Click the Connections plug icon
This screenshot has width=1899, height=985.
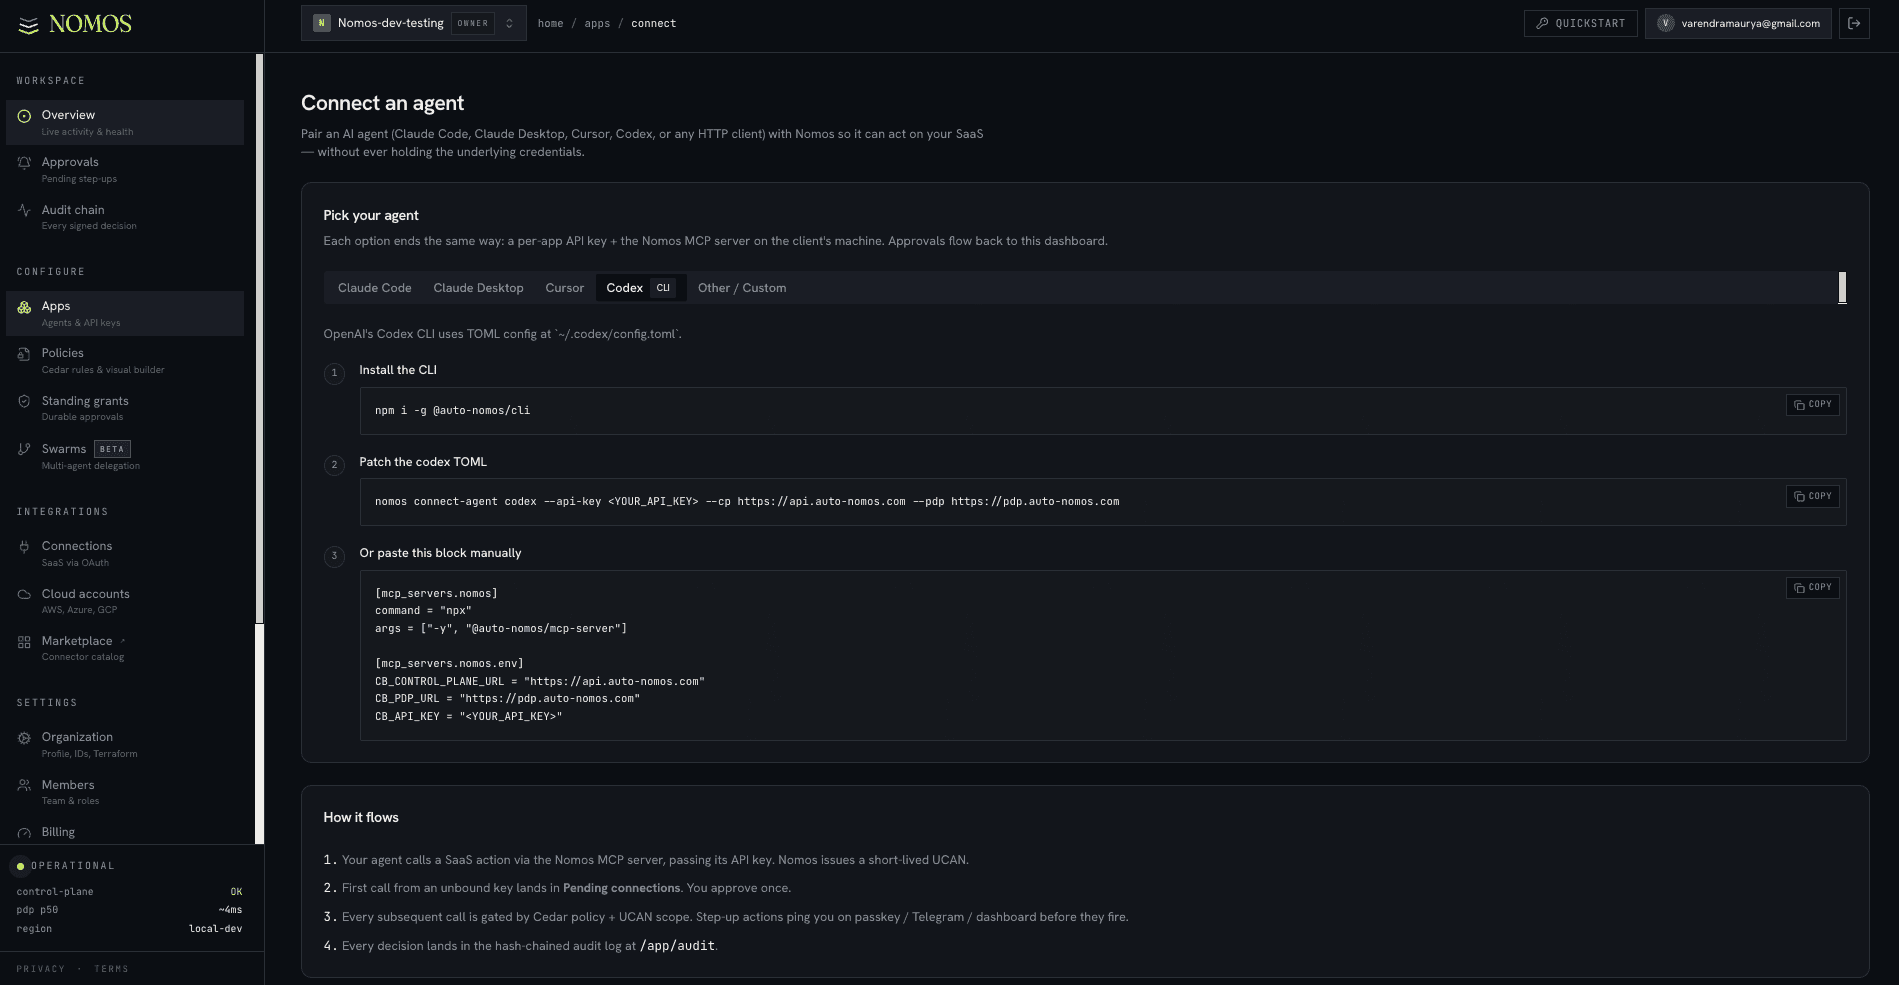[x=24, y=547]
